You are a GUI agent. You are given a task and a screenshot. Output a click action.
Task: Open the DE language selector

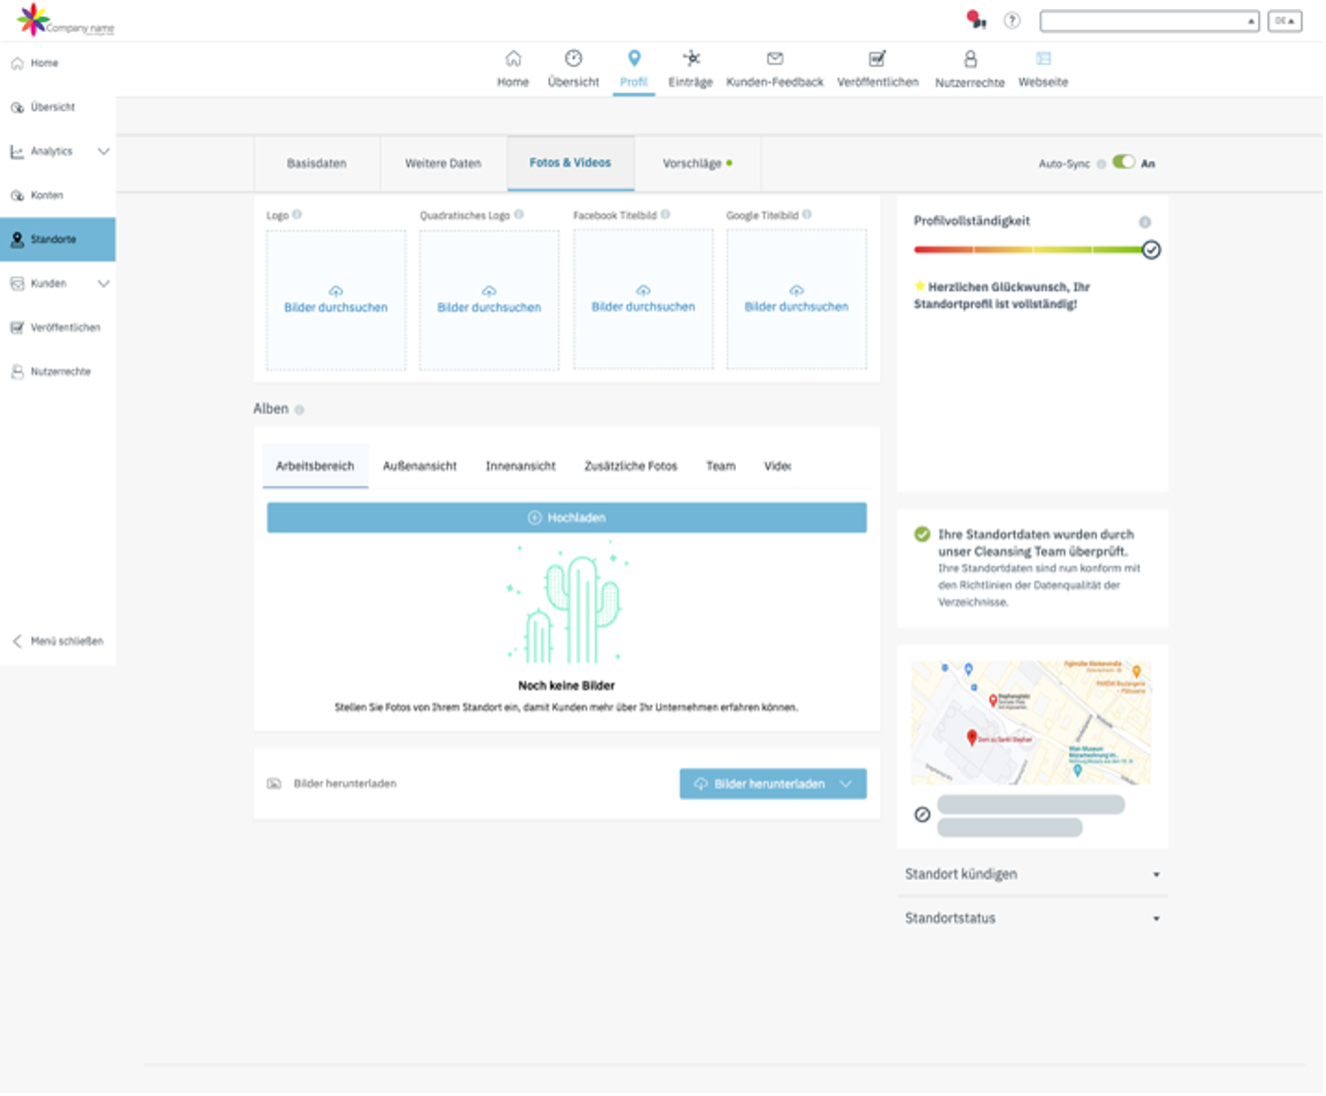1288,21
